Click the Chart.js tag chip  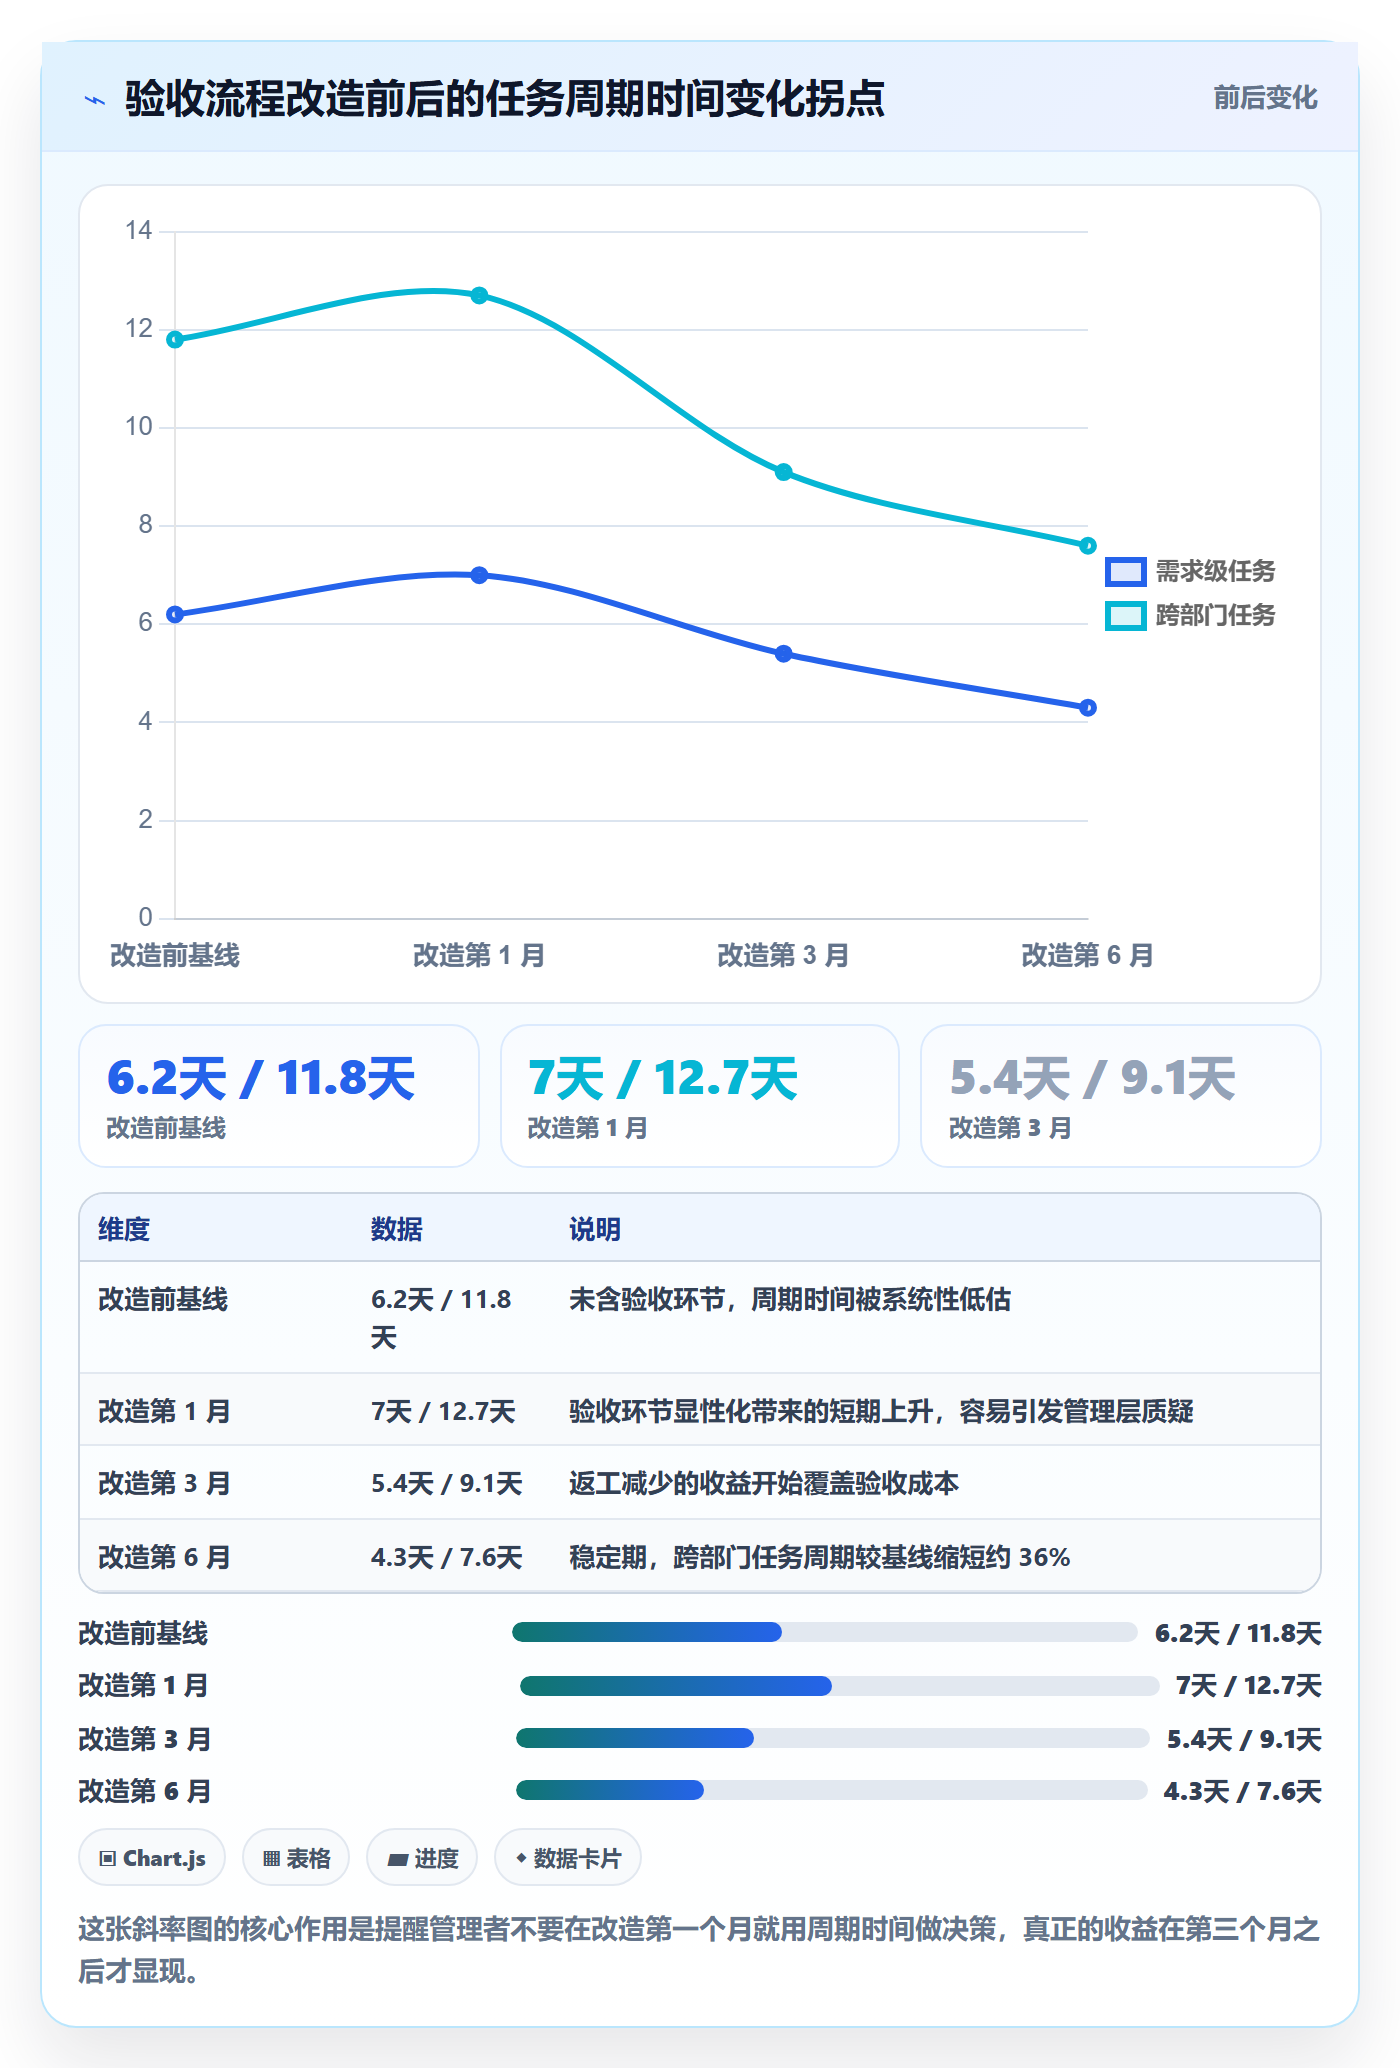152,1858
